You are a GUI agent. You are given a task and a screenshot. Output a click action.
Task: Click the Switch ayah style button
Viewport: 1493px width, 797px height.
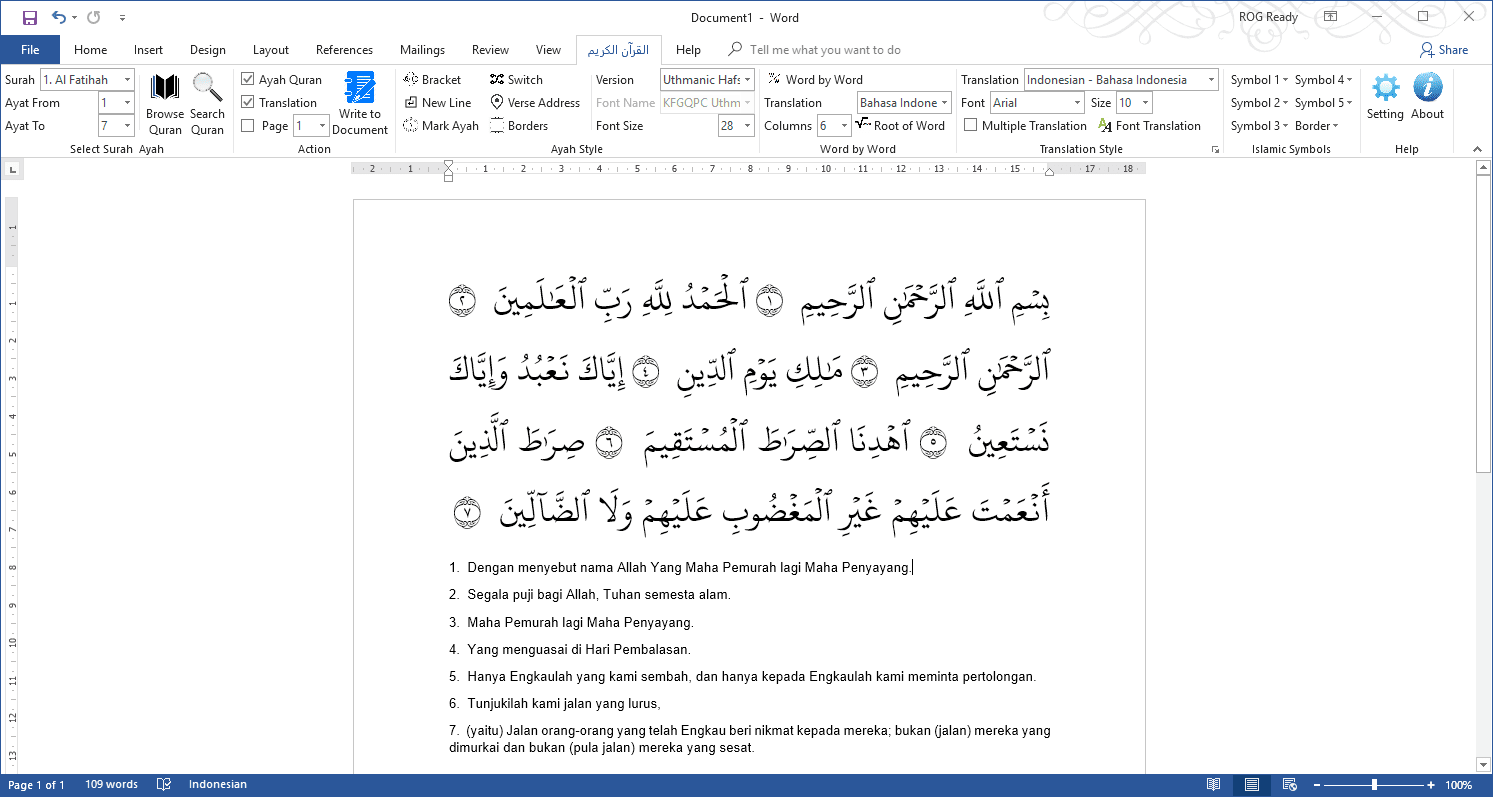click(517, 80)
